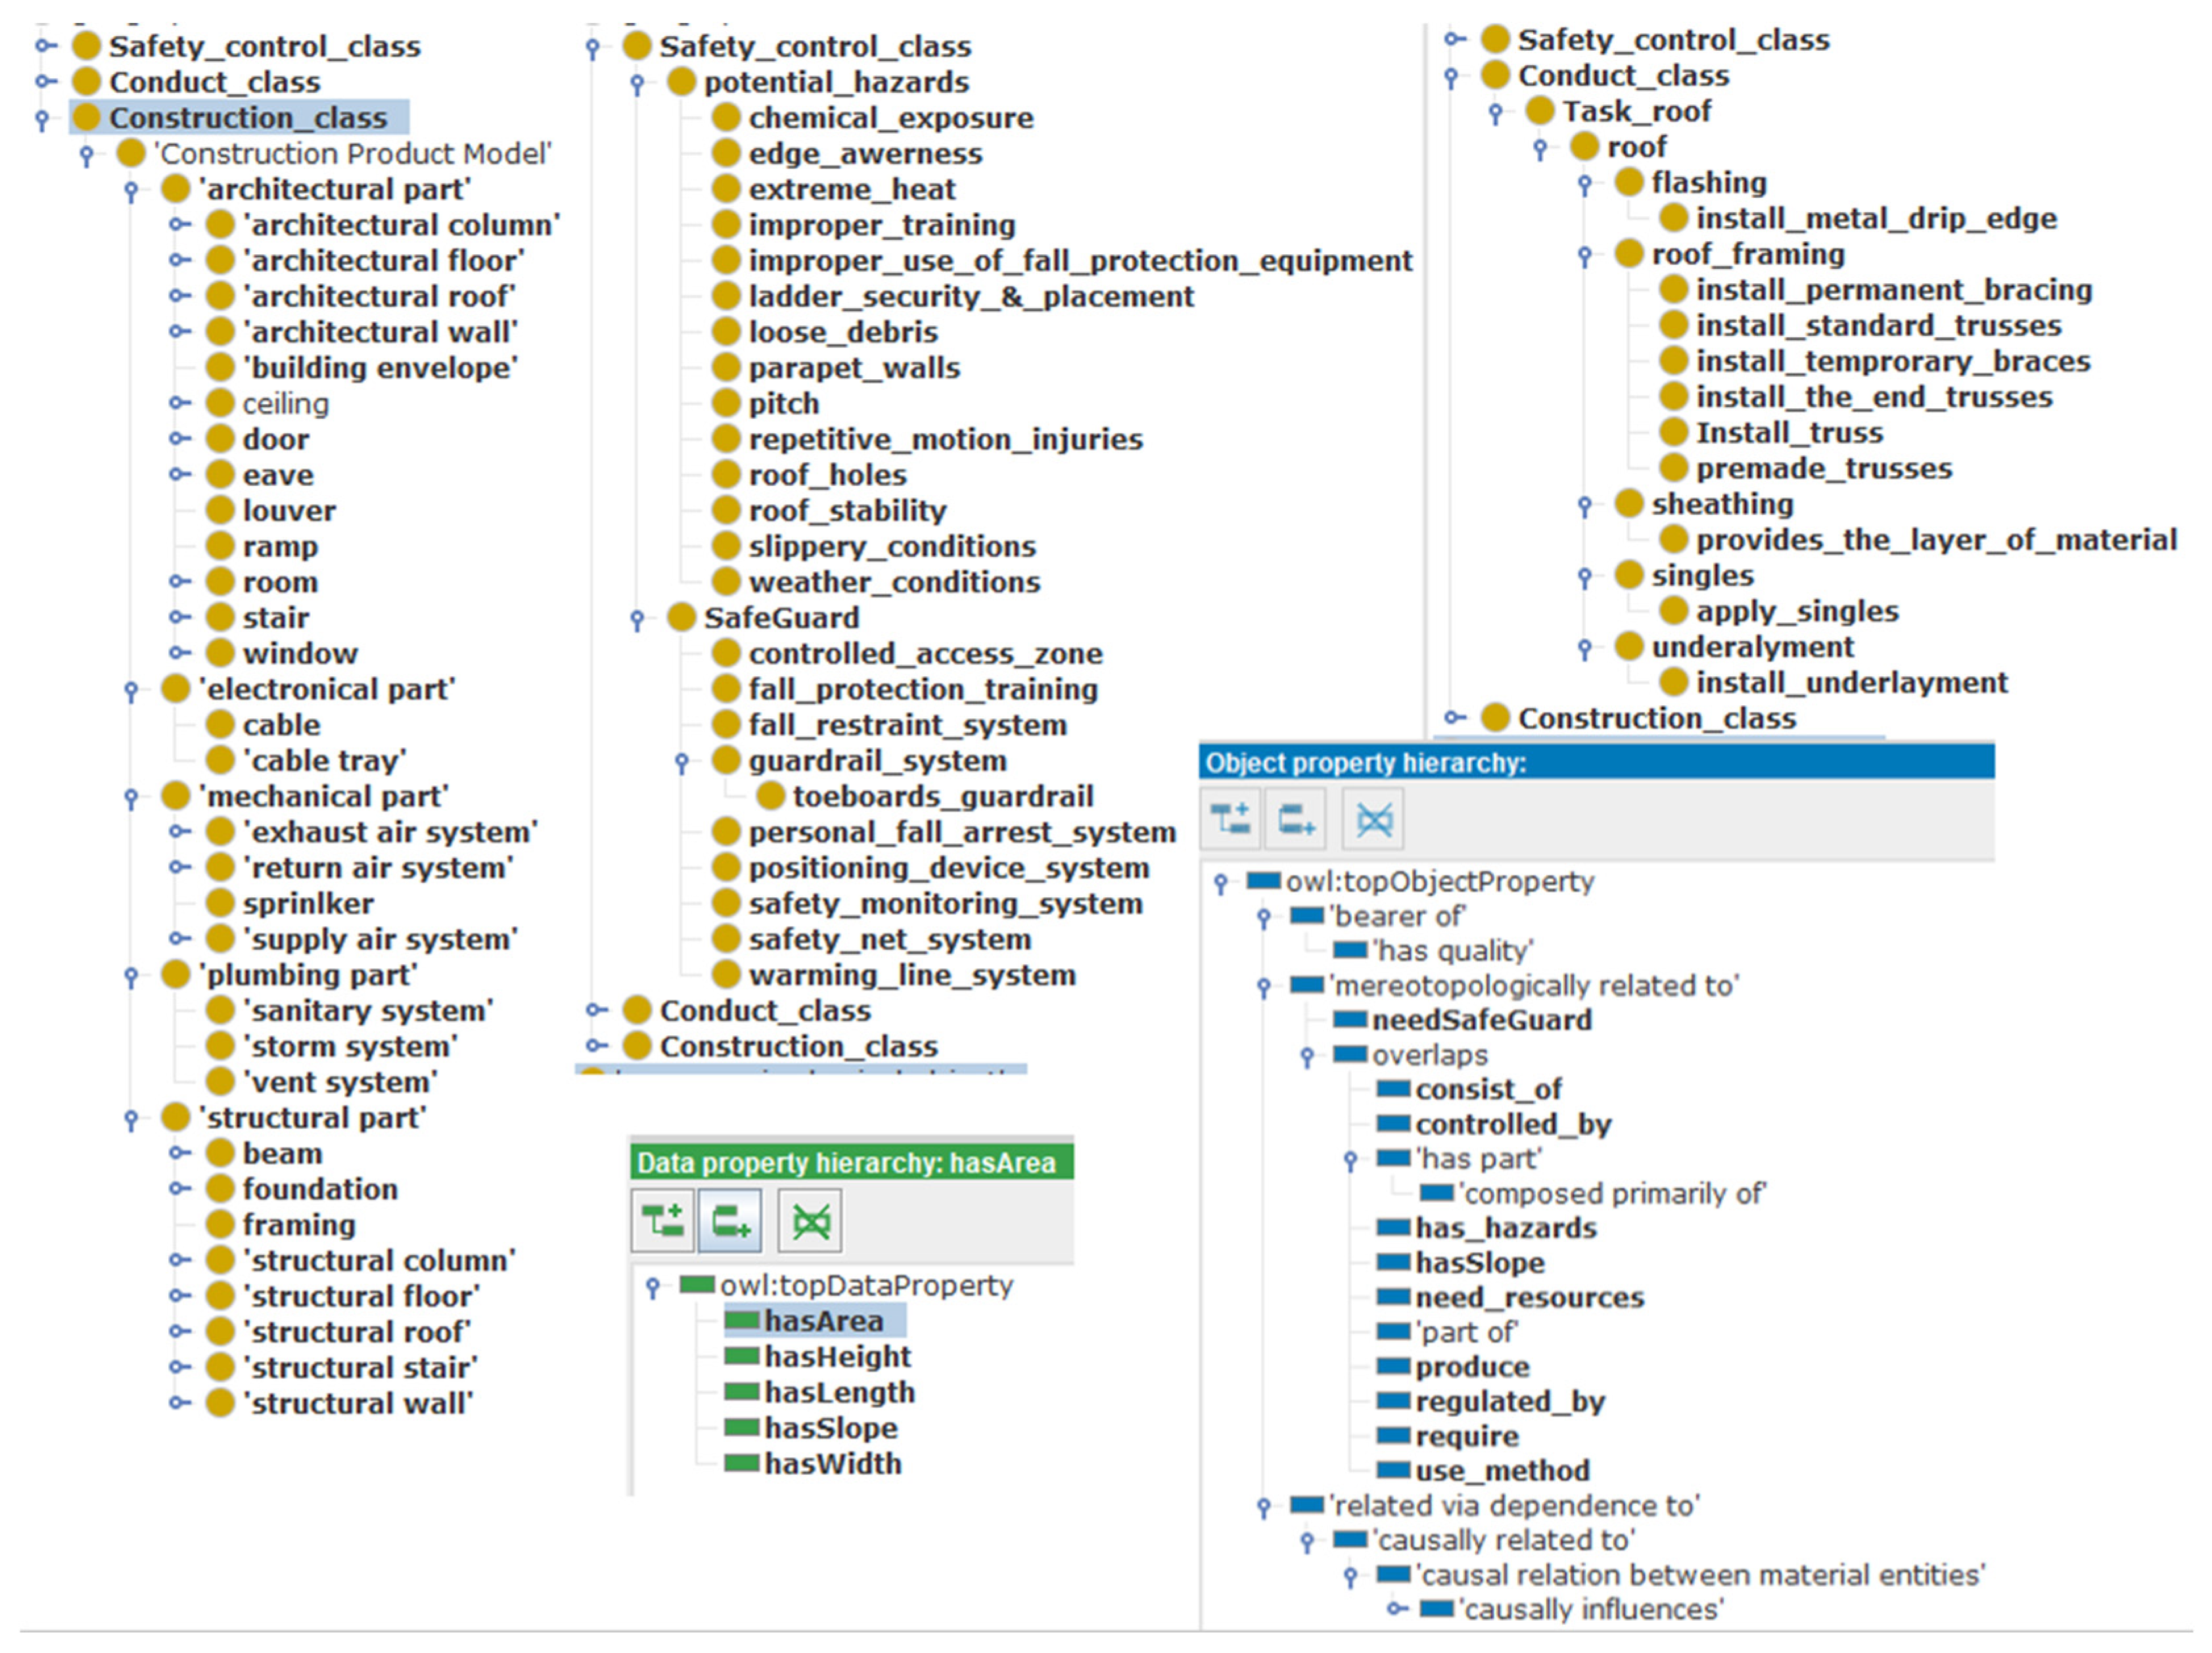Viewport: 2212px width, 1653px height.
Task: Select the fall_restraint_system class
Action: [x=907, y=725]
